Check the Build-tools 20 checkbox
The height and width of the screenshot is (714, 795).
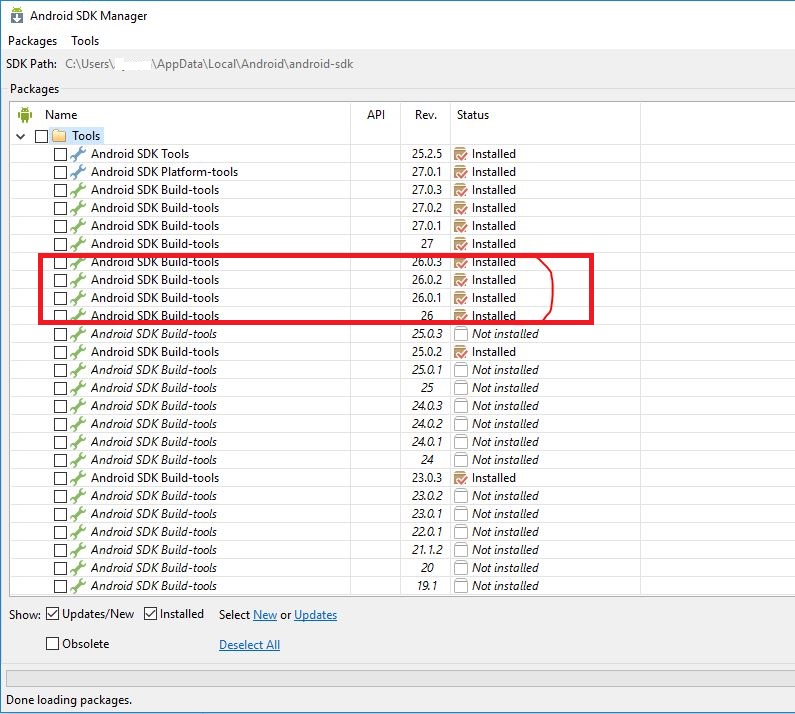pos(60,568)
